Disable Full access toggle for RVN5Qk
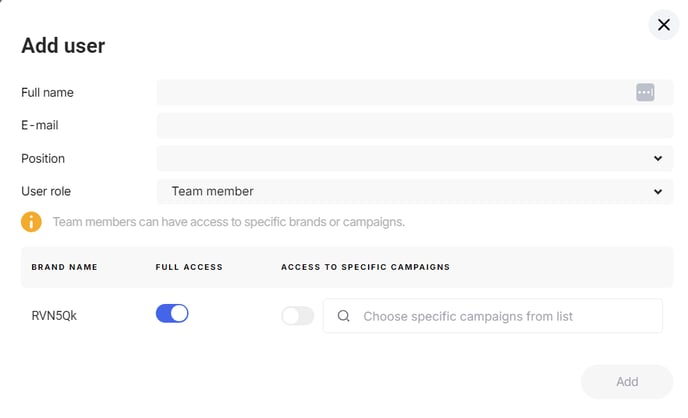The height and width of the screenshot is (418, 688). 172,314
